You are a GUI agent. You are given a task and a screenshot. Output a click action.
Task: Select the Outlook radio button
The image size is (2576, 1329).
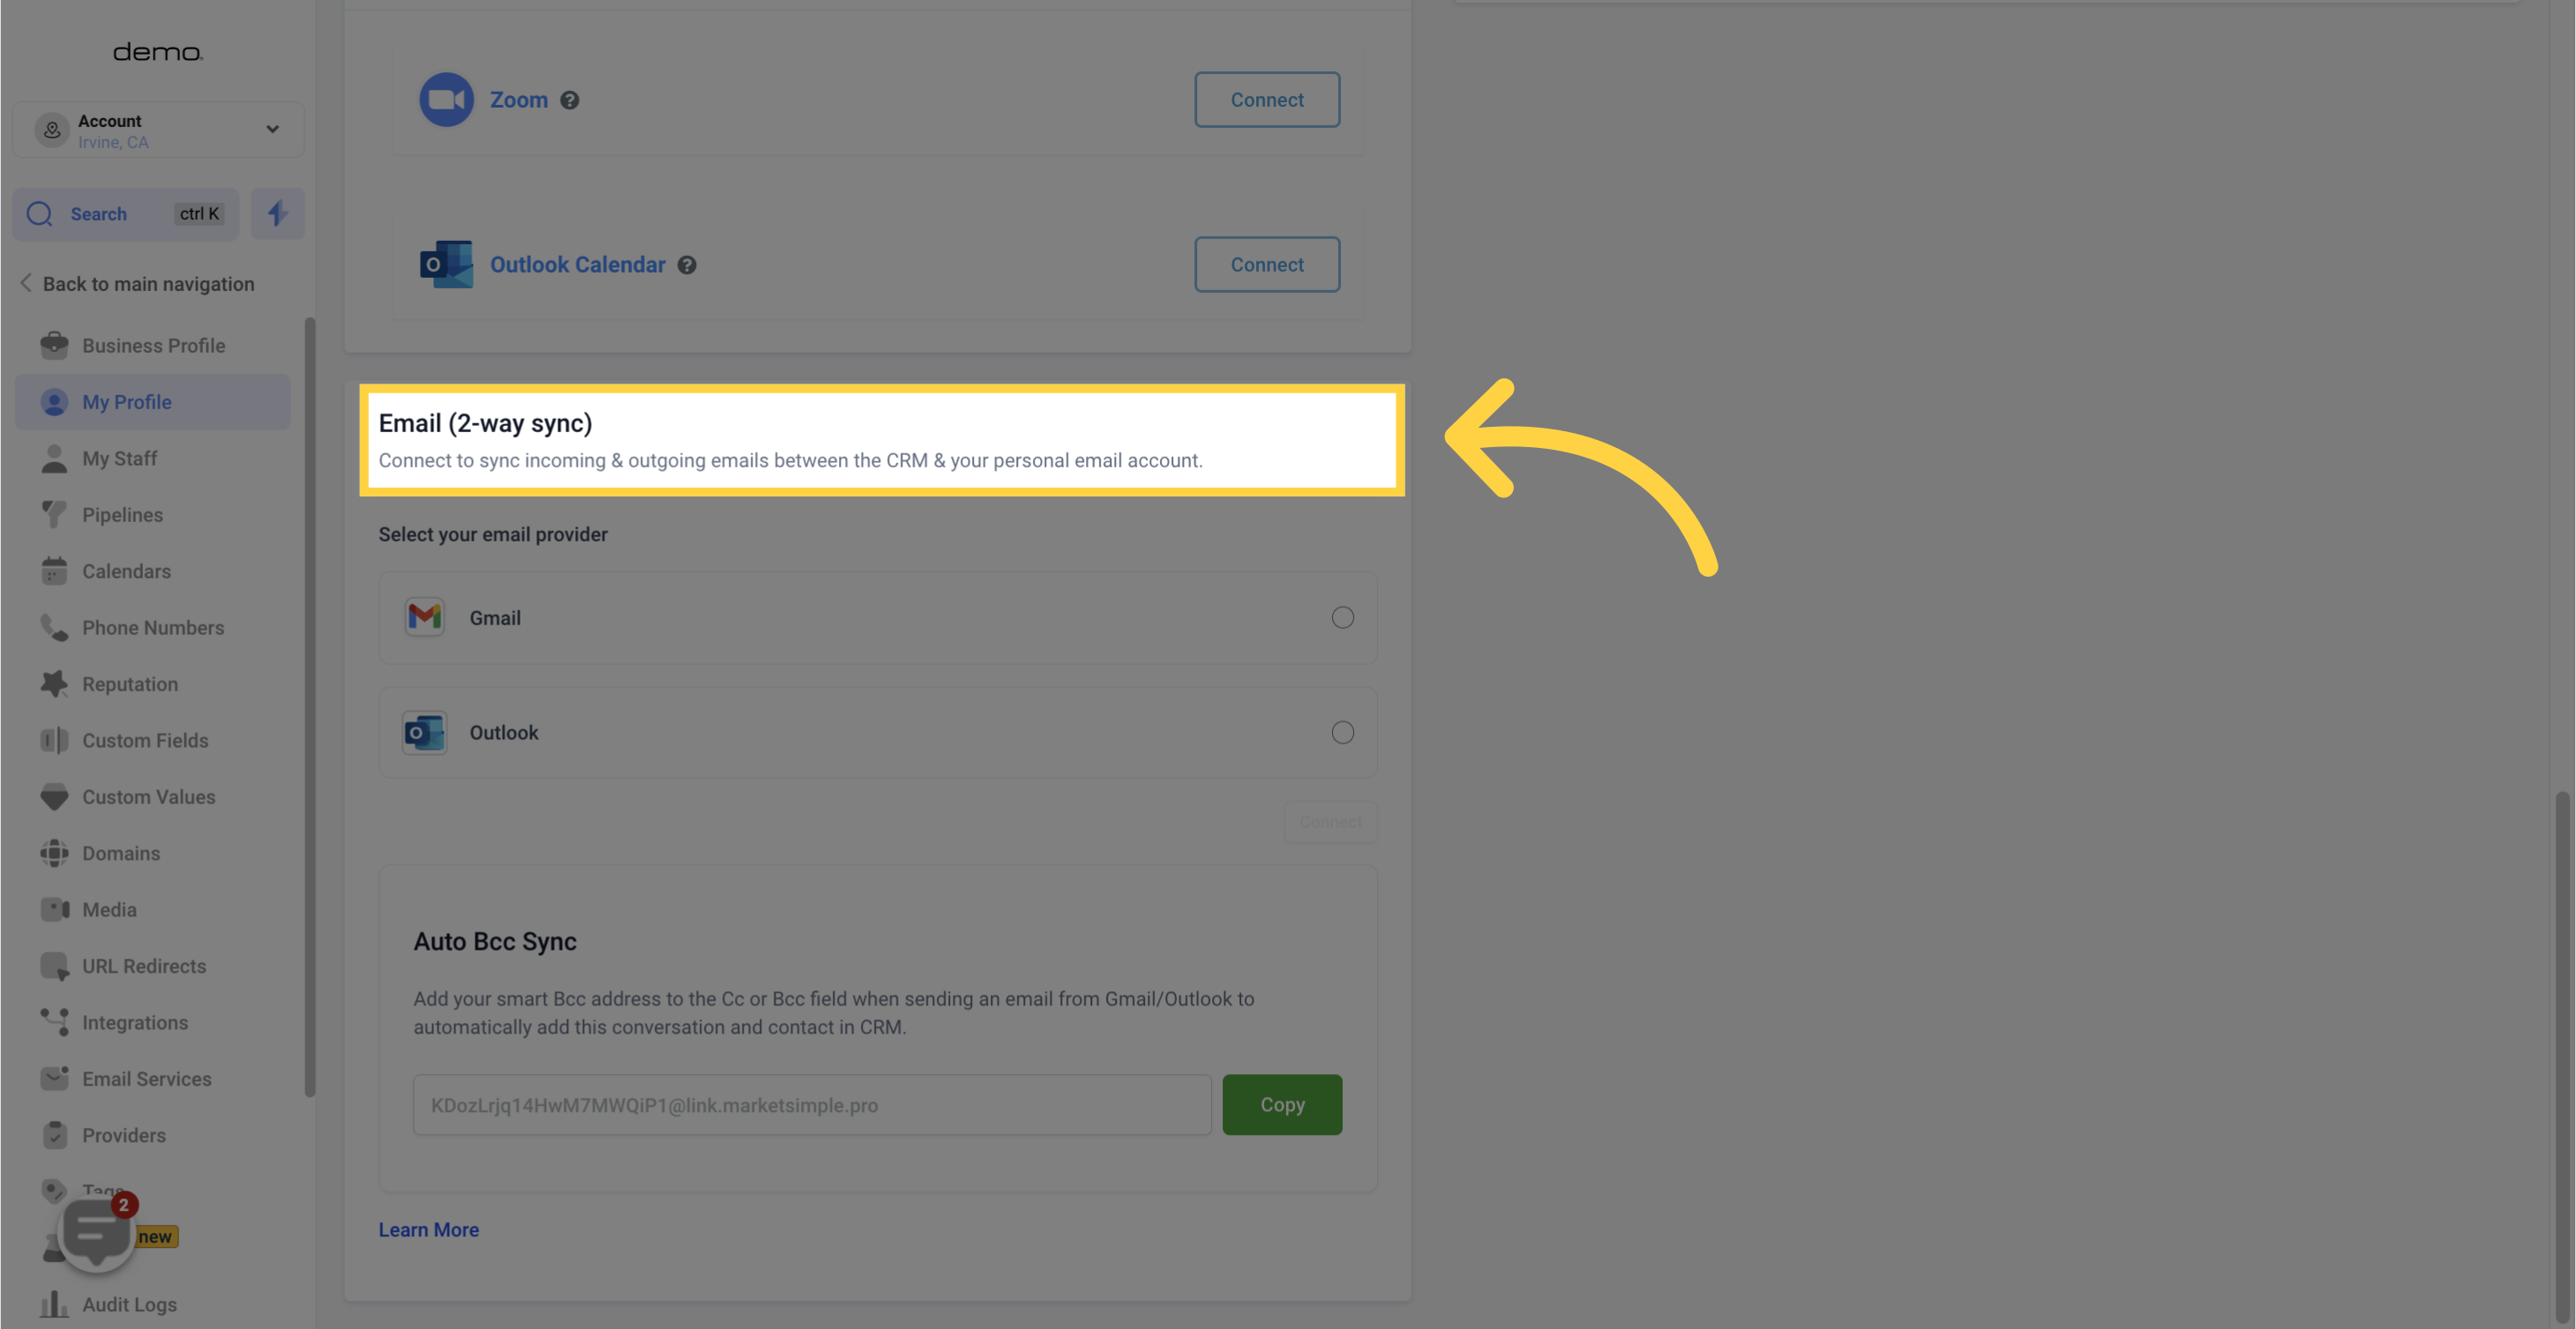pos(1342,732)
